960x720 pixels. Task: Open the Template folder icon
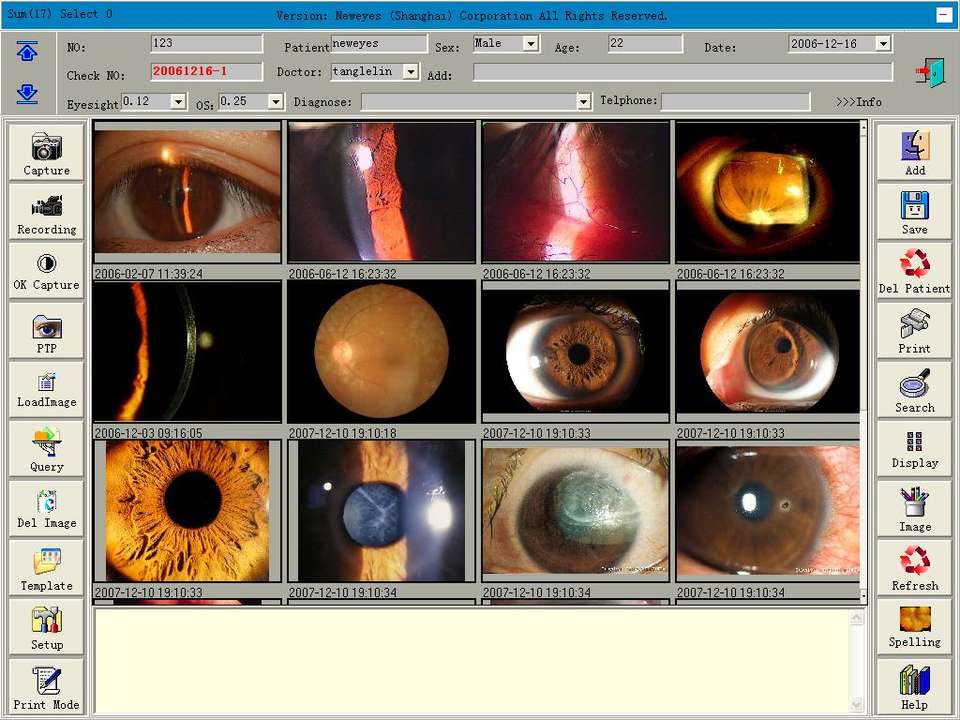click(x=47, y=561)
